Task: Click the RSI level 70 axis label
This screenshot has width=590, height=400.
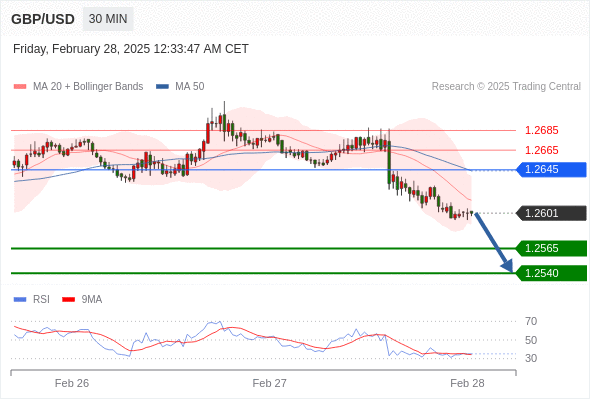Action: click(x=531, y=321)
